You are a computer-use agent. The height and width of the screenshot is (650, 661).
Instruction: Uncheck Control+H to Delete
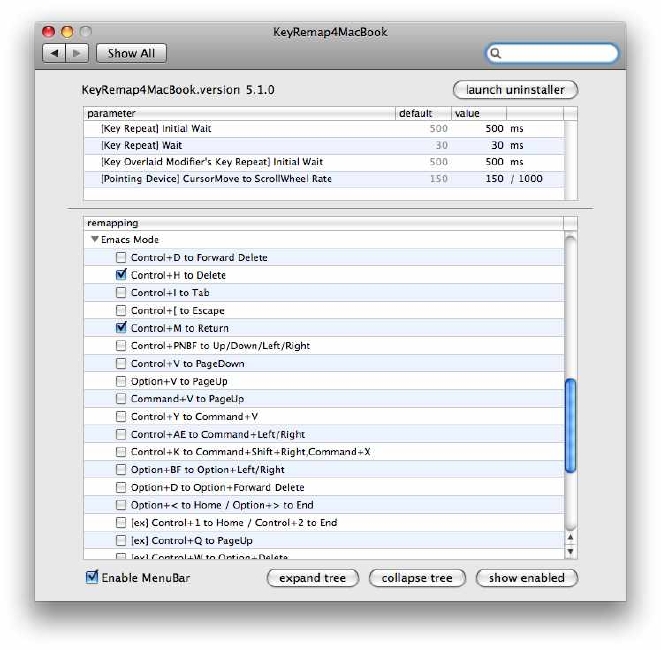coord(121,275)
